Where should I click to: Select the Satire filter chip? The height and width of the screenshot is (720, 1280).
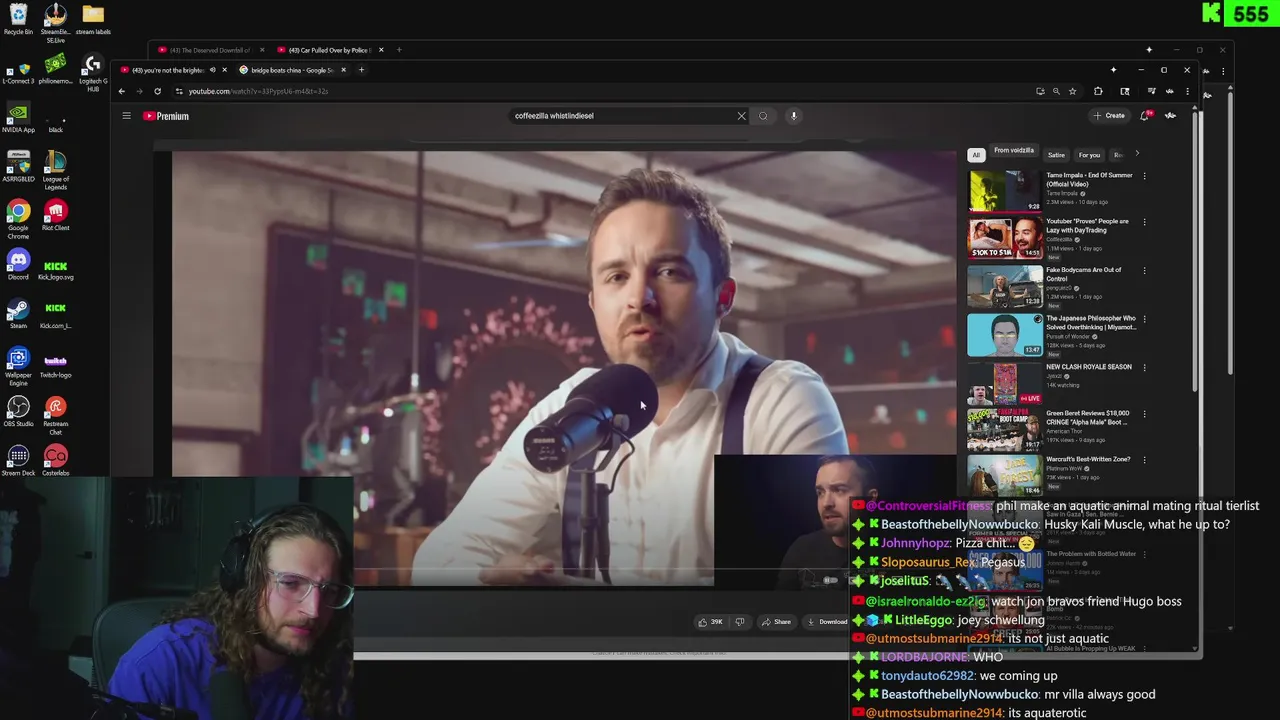pyautogui.click(x=1056, y=155)
